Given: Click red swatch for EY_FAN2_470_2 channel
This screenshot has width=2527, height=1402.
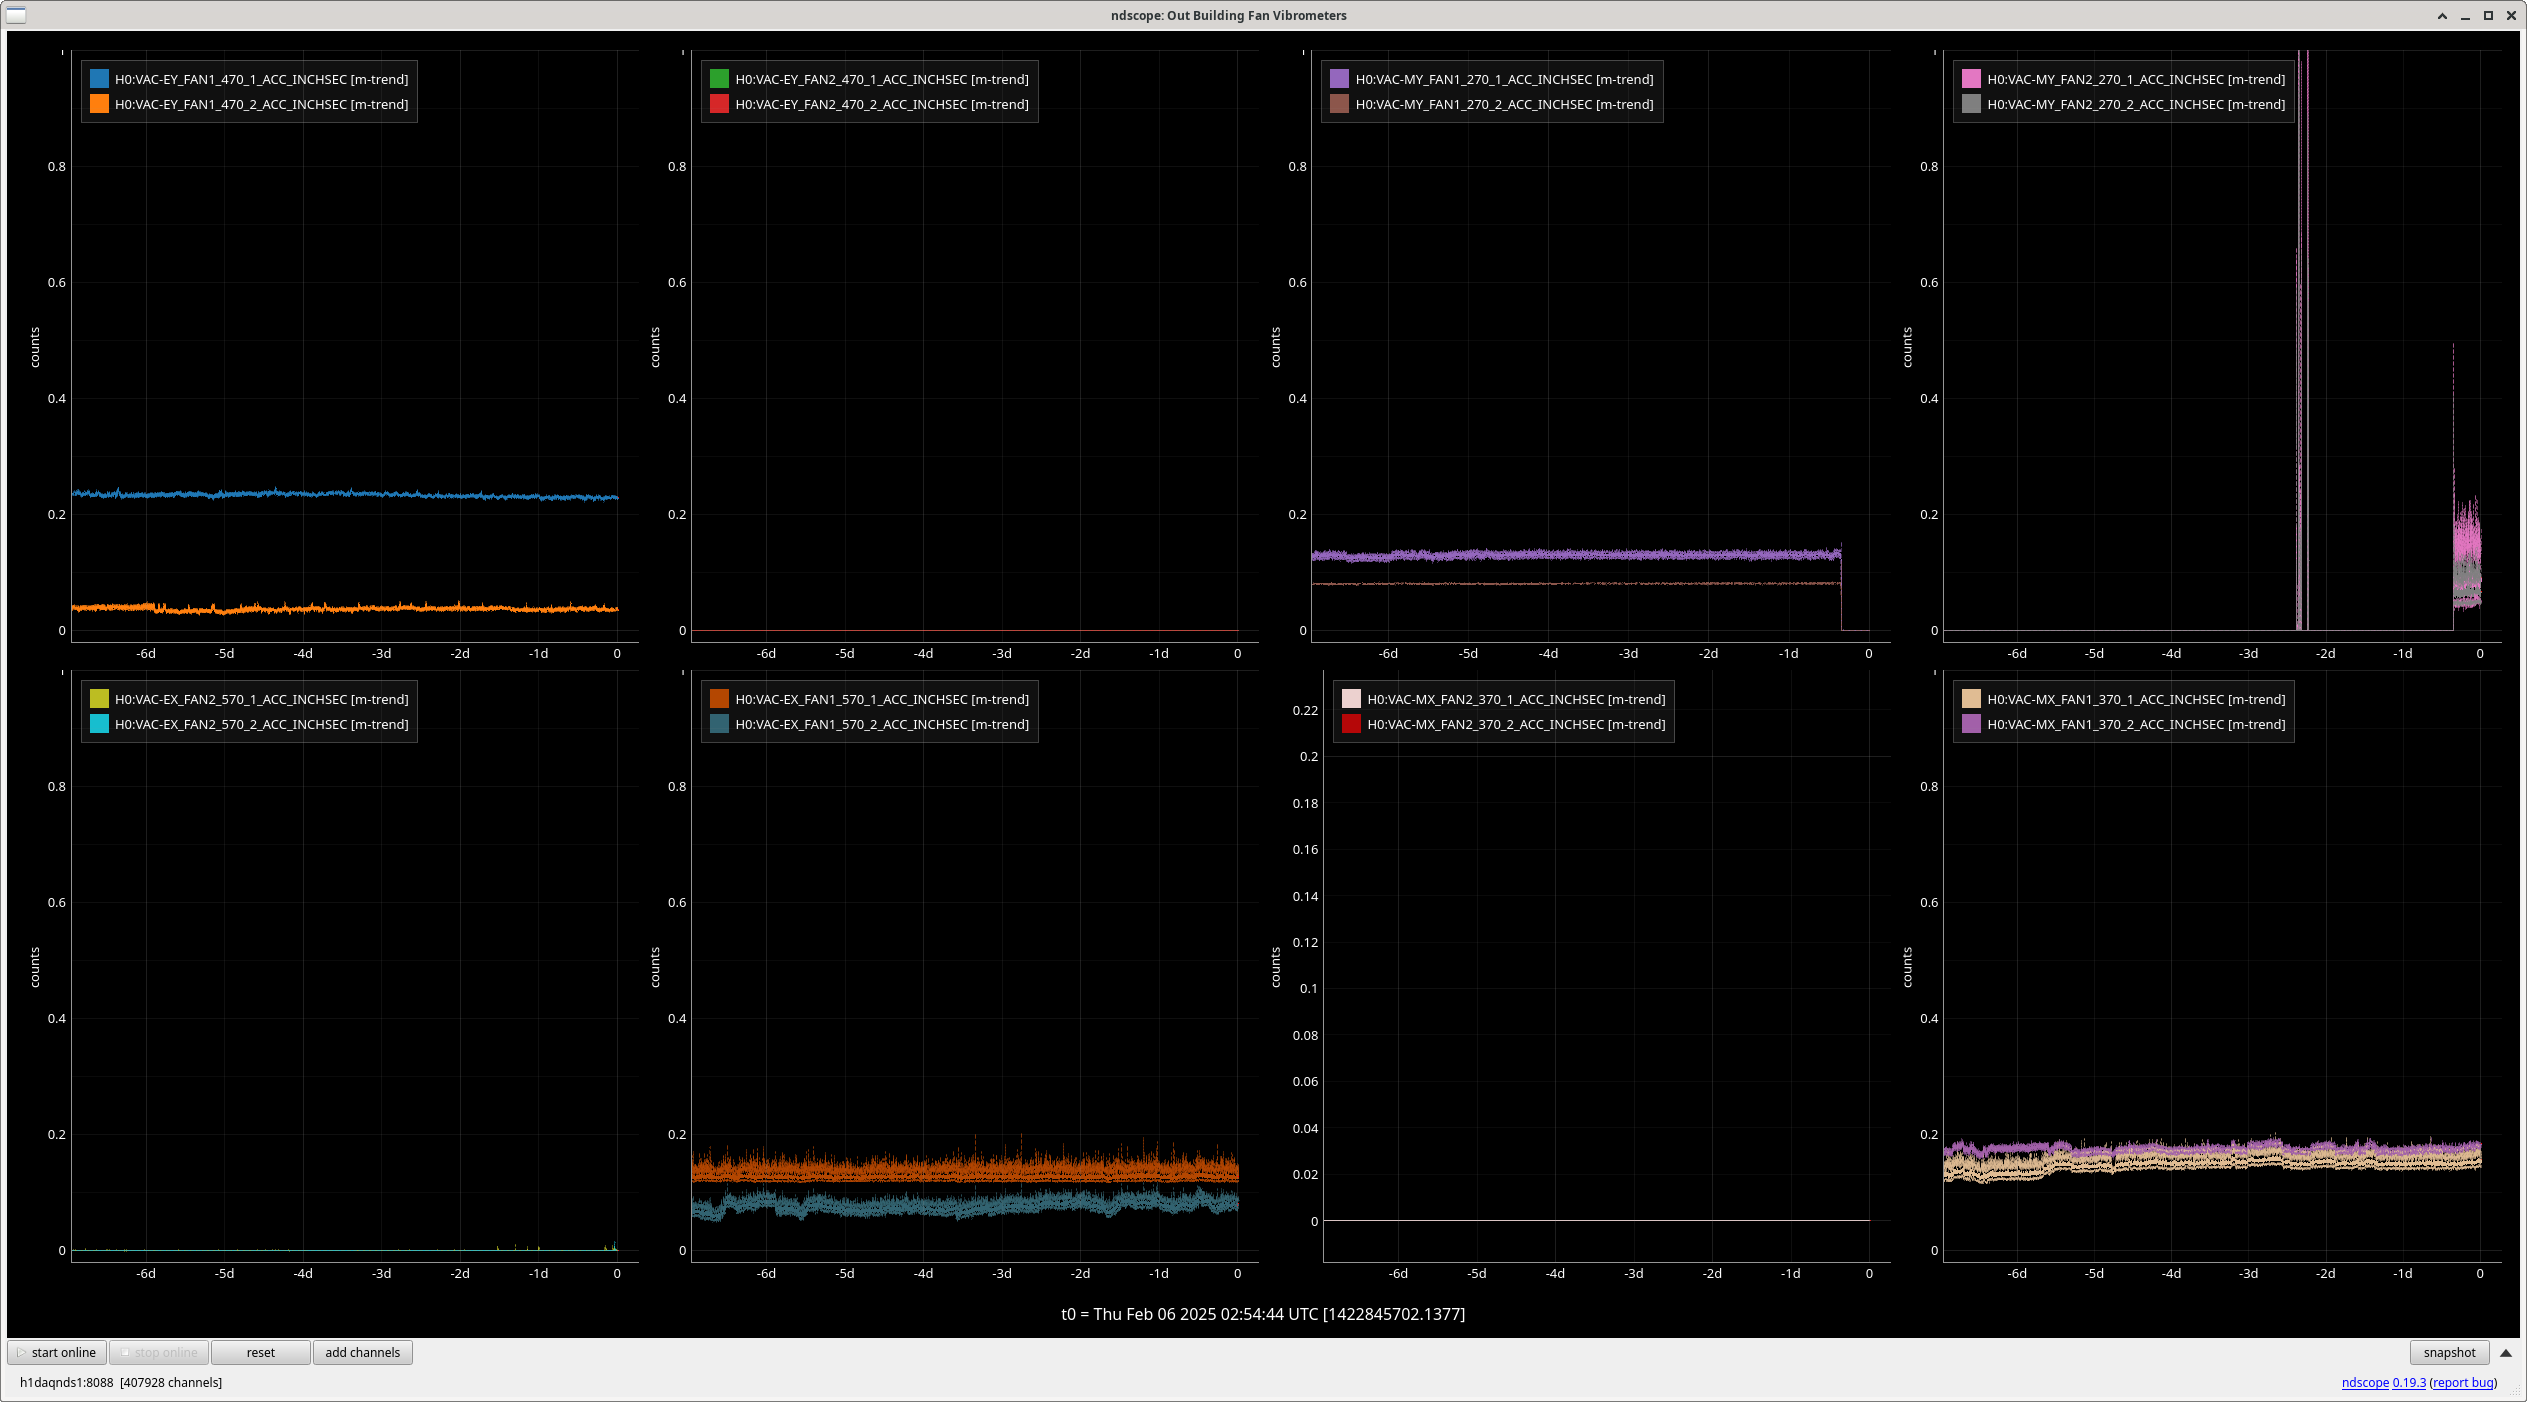Looking at the screenshot, I should point(719,104).
